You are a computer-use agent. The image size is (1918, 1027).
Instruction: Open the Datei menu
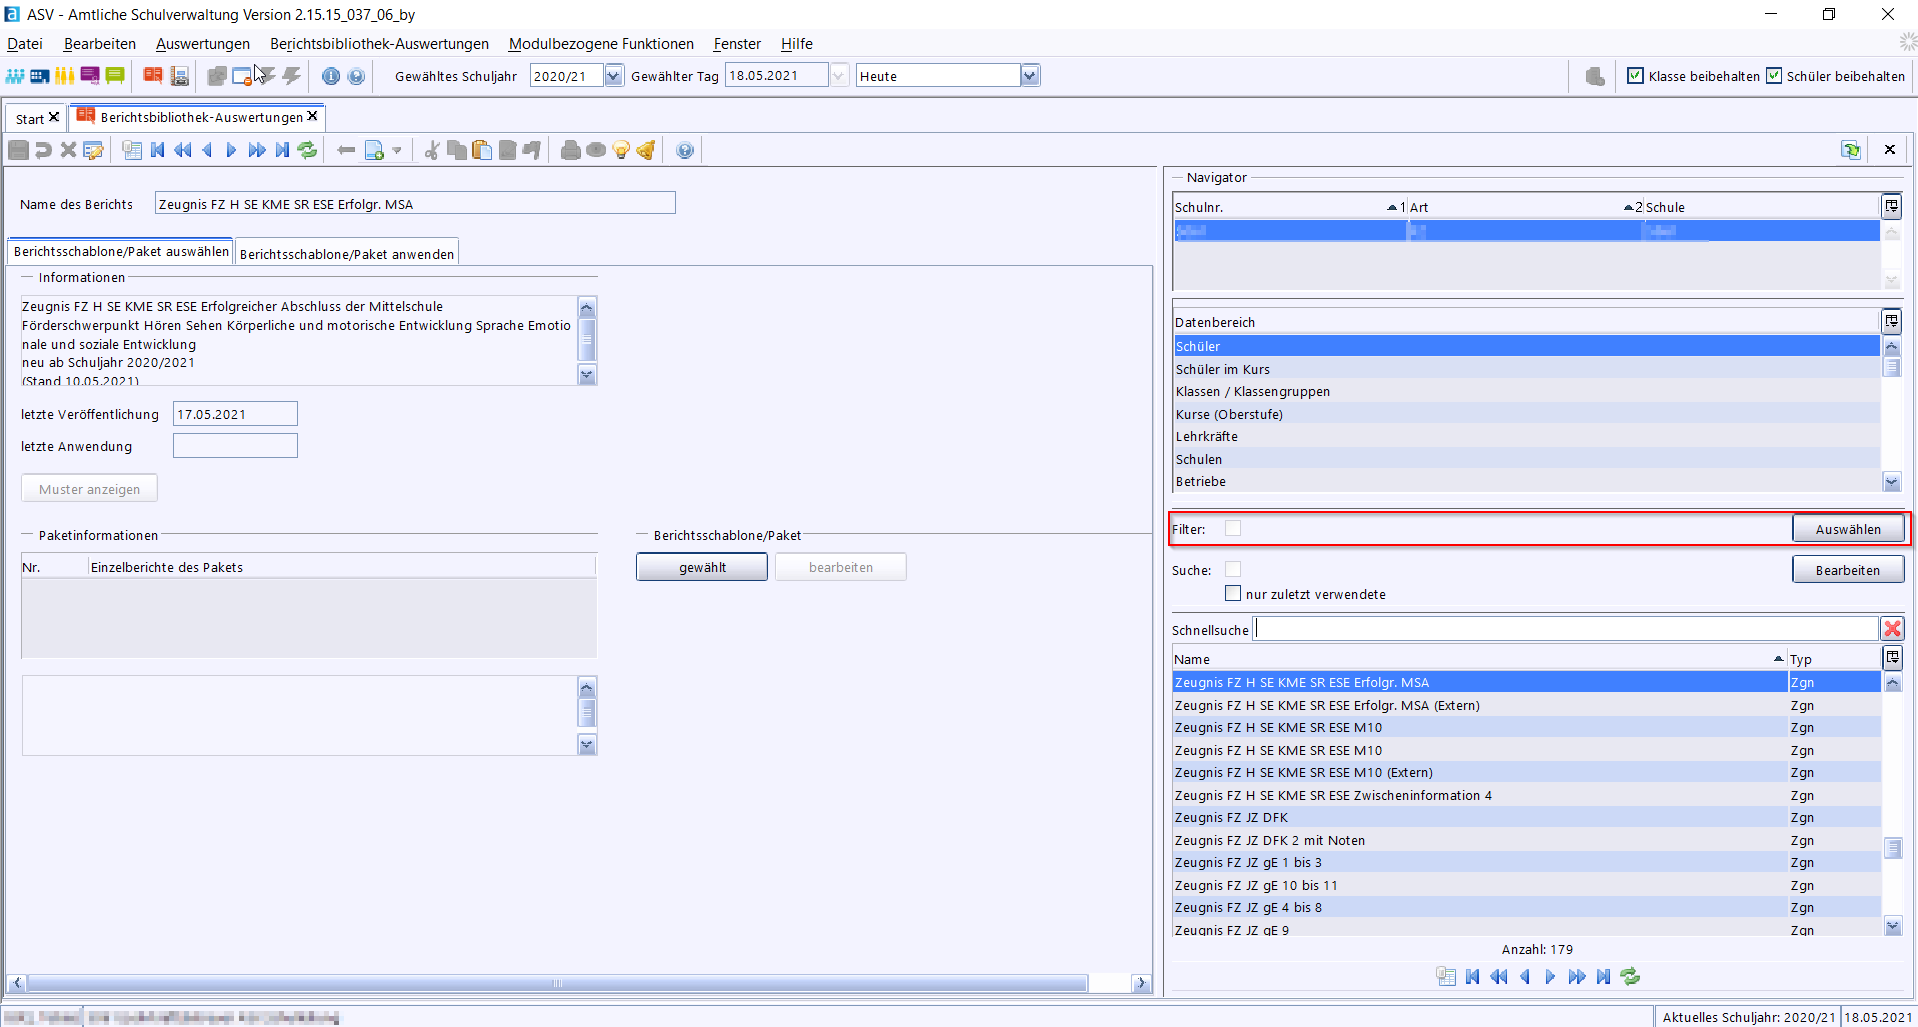(25, 44)
